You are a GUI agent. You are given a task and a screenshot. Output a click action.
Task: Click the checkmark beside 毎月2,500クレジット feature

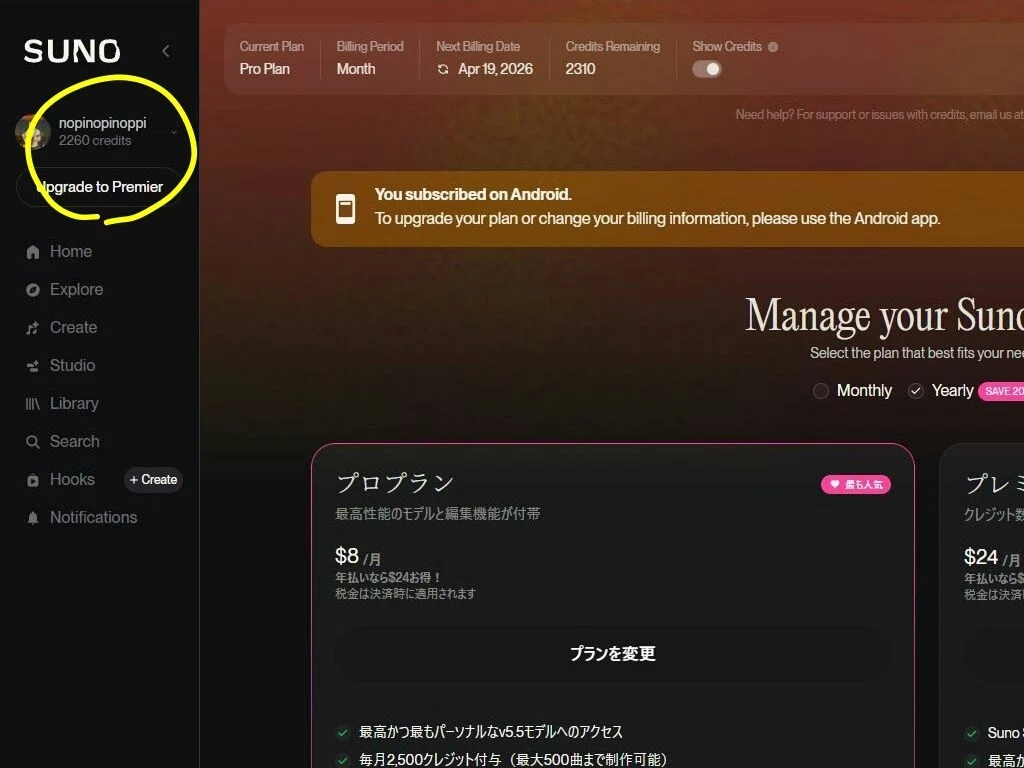click(x=343, y=760)
